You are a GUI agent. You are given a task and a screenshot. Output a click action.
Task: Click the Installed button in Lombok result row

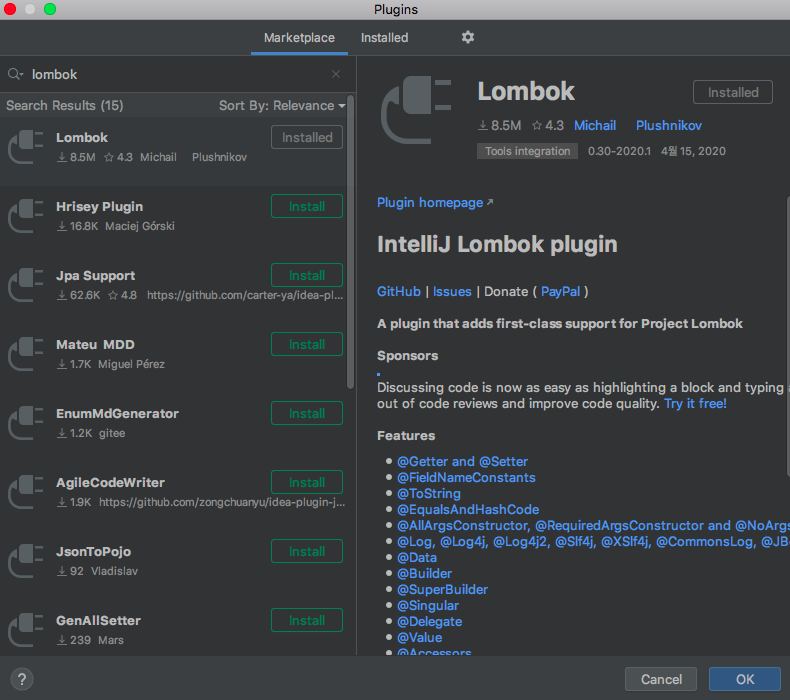tap(307, 137)
